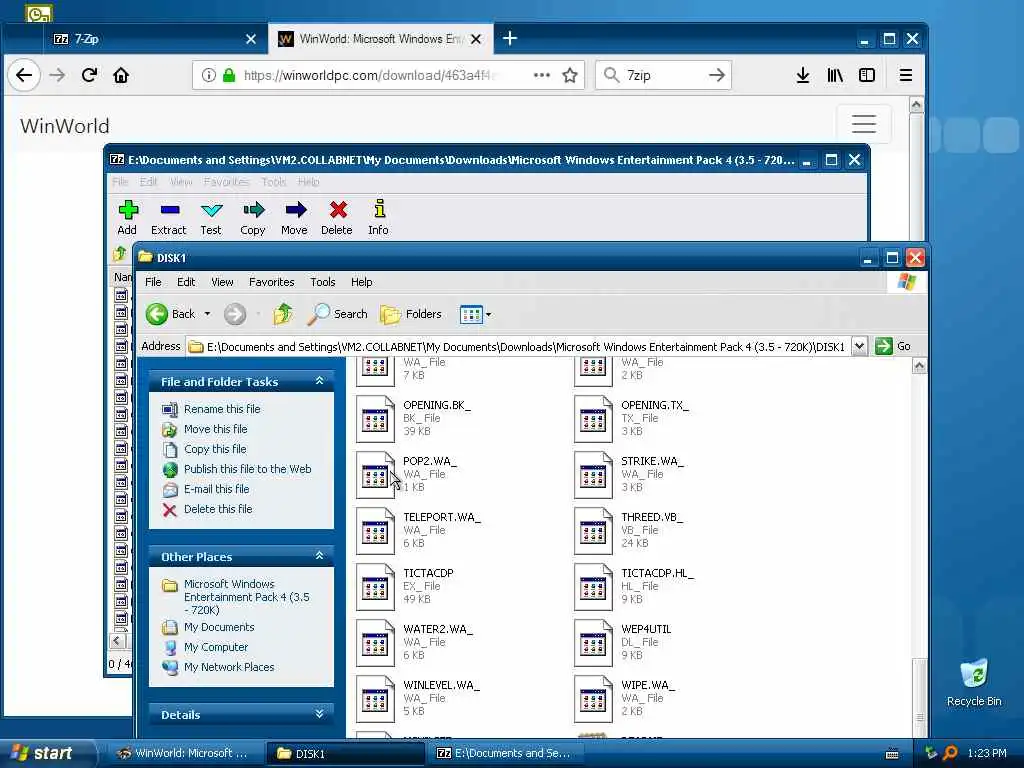Open the Explorer Tools menu
This screenshot has height=768, width=1024.
[x=323, y=282]
